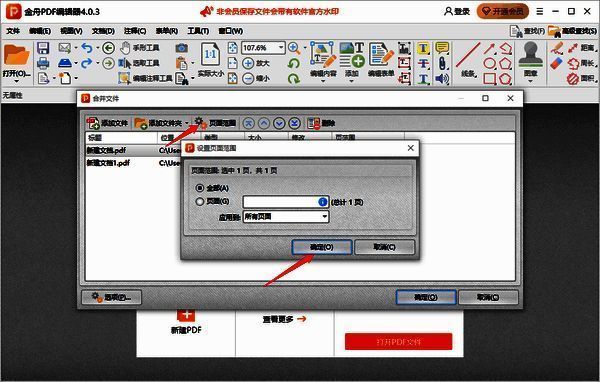The image size is (600, 382).
Task: Click the printer icon in toolbar
Action: click(x=43, y=63)
